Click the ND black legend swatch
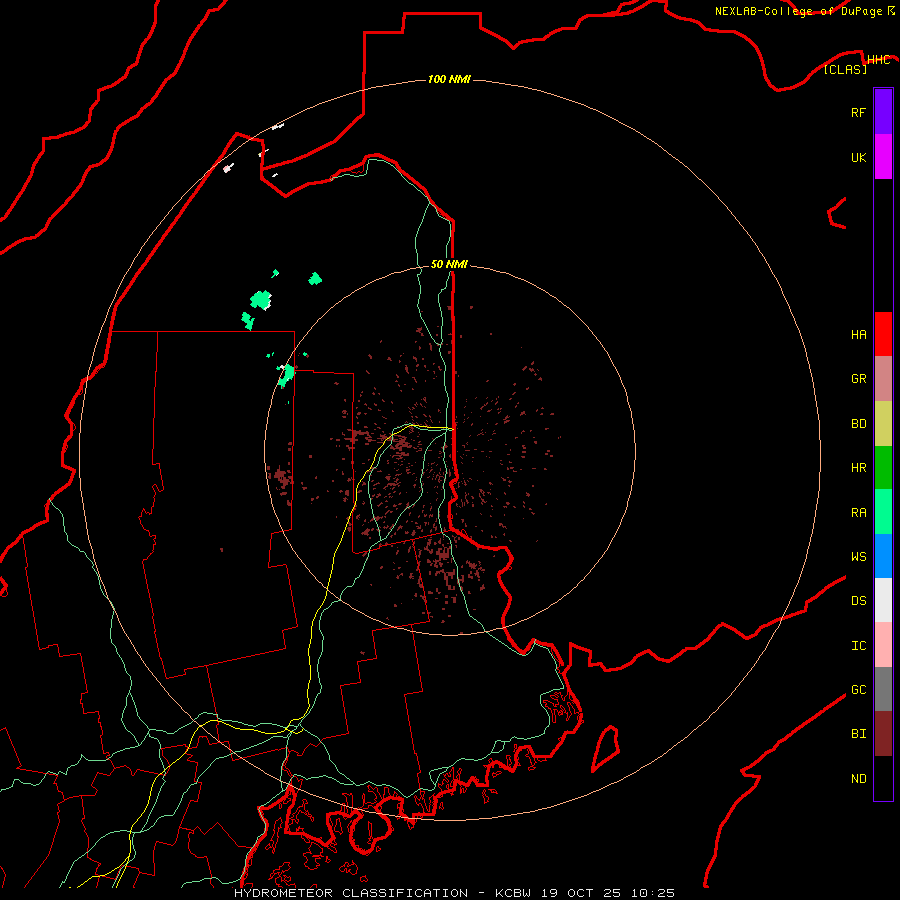Viewport: 900px width, 900px height. coord(883,778)
